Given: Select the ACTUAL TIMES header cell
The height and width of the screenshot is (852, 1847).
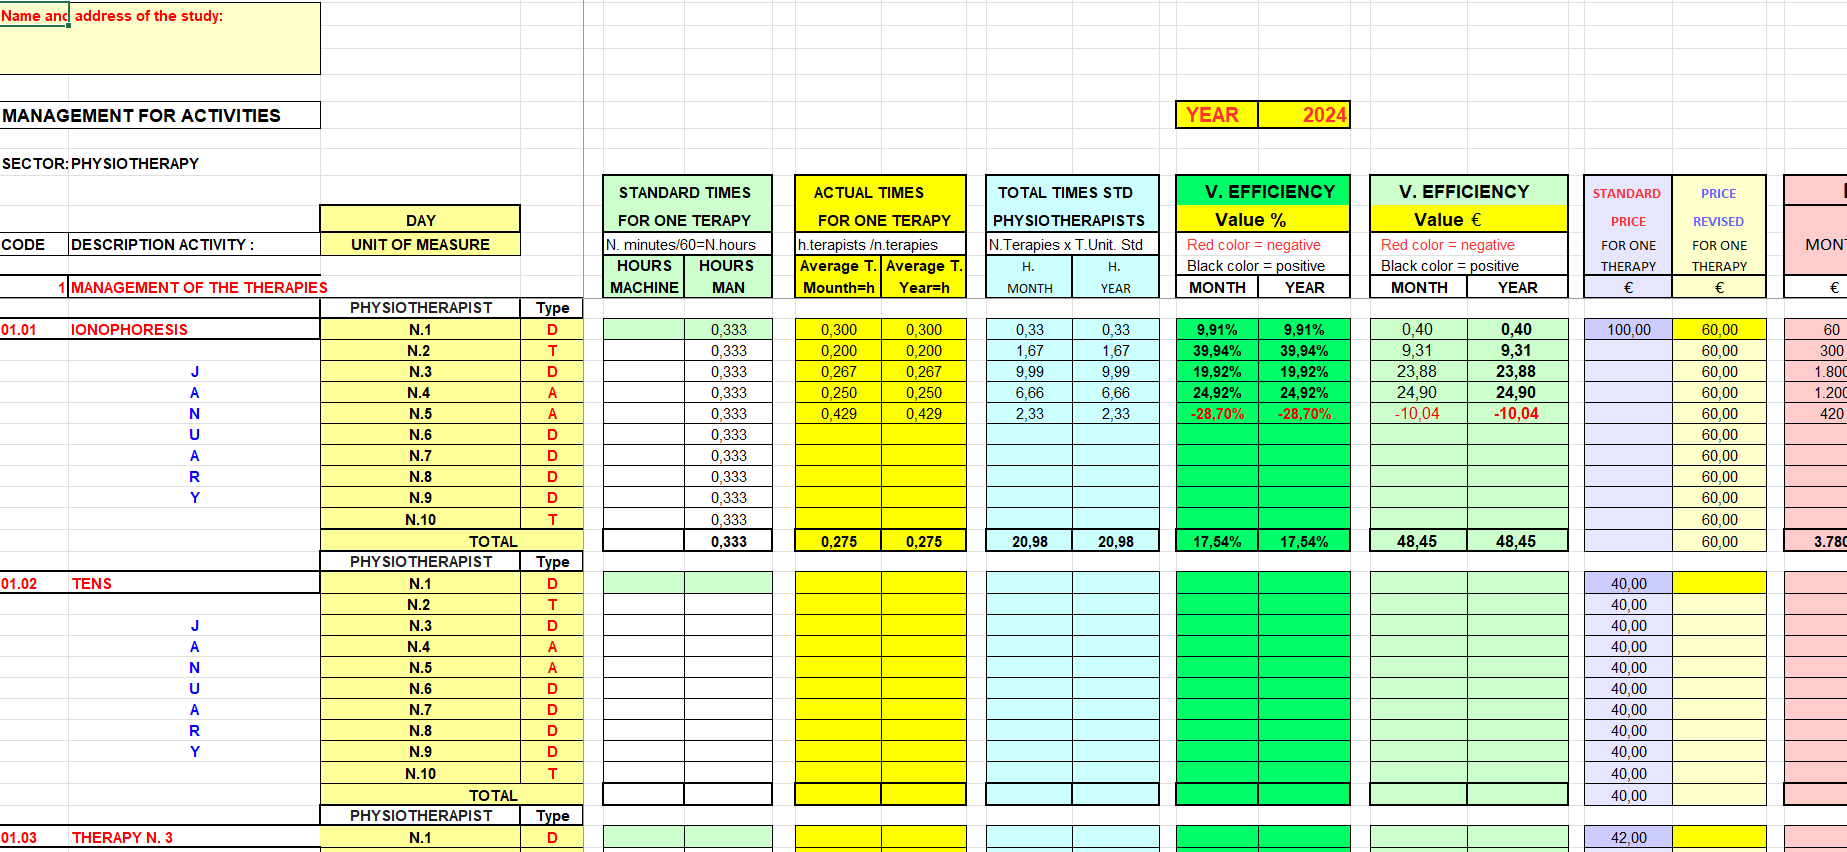Looking at the screenshot, I should click(x=880, y=205).
